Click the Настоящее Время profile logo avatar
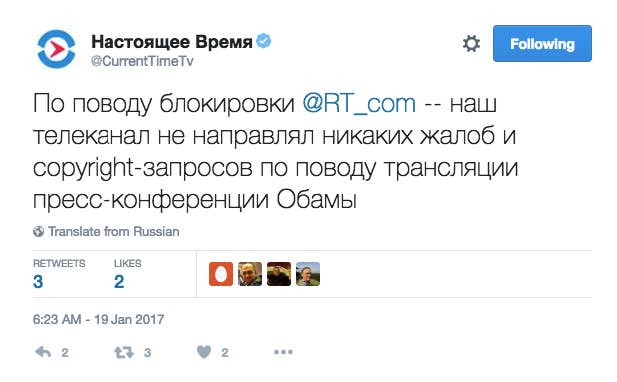617x382 pixels. coord(56,49)
